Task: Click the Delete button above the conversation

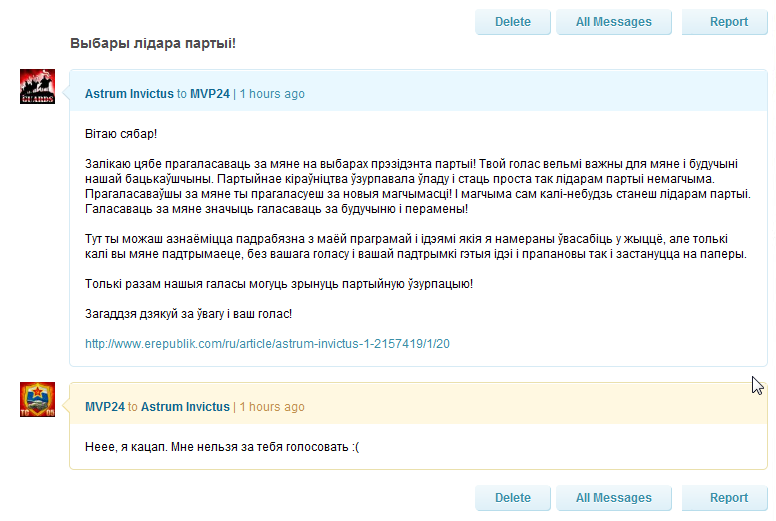Action: pyautogui.click(x=513, y=22)
